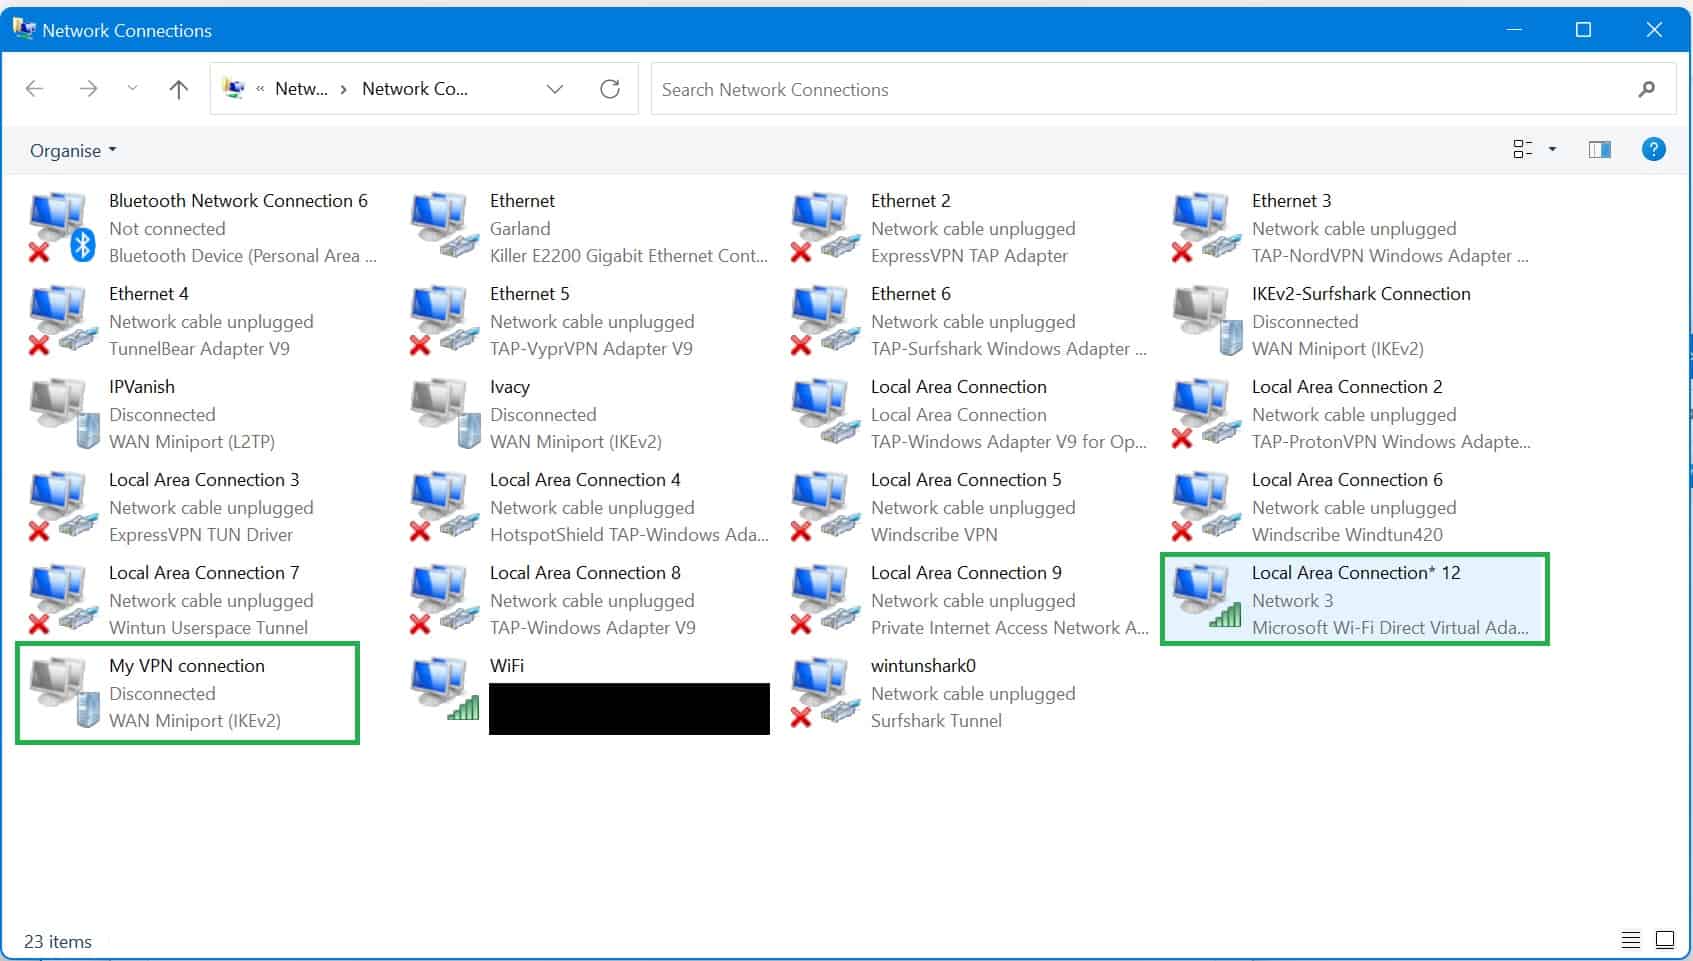Click the 'Microsoft Wi-Fi Direct Virtual' text
Screen dimensions: 1693x961
(1390, 628)
